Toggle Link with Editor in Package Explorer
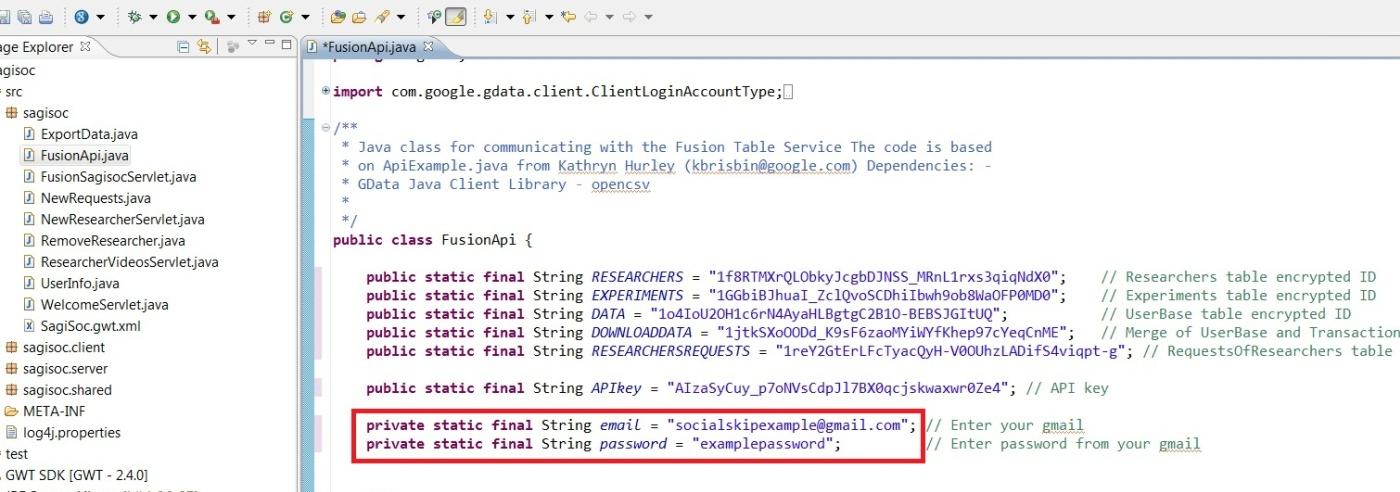Viewport: 1400px width, 492px height. click(x=204, y=46)
